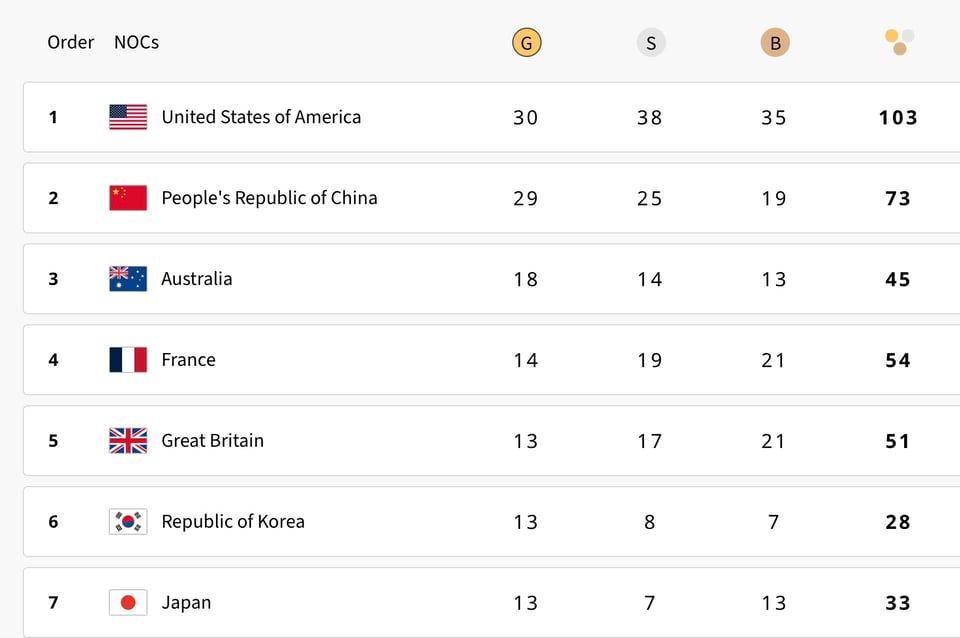The height and width of the screenshot is (638, 960).
Task: Click the Australia flag icon
Action: [128, 279]
